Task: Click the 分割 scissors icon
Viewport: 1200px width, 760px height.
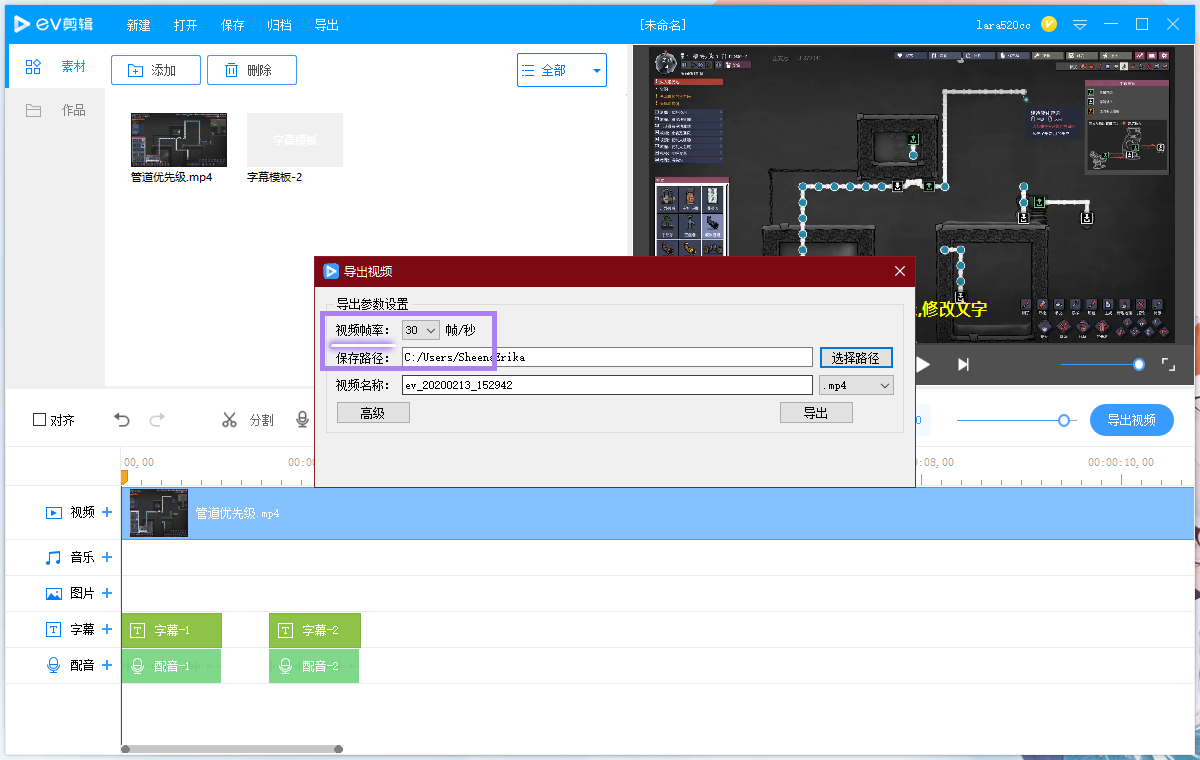Action: coord(229,420)
